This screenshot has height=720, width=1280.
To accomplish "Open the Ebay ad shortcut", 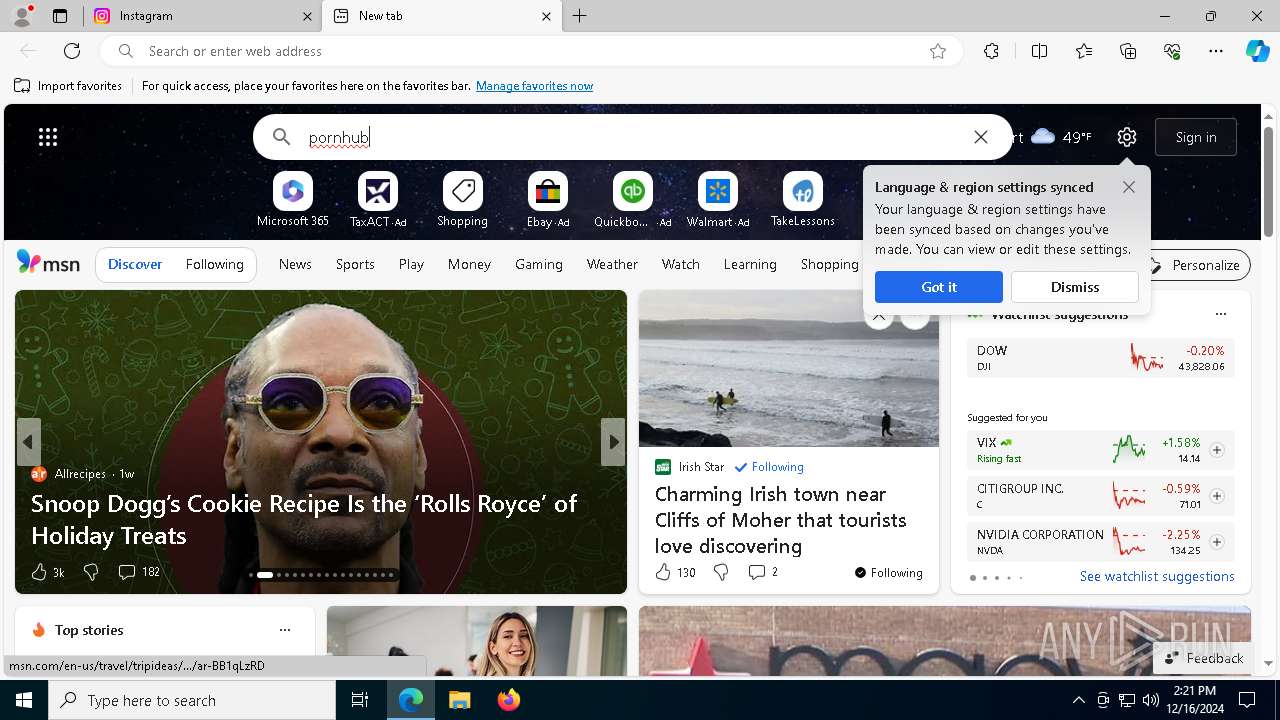I will (548, 200).
